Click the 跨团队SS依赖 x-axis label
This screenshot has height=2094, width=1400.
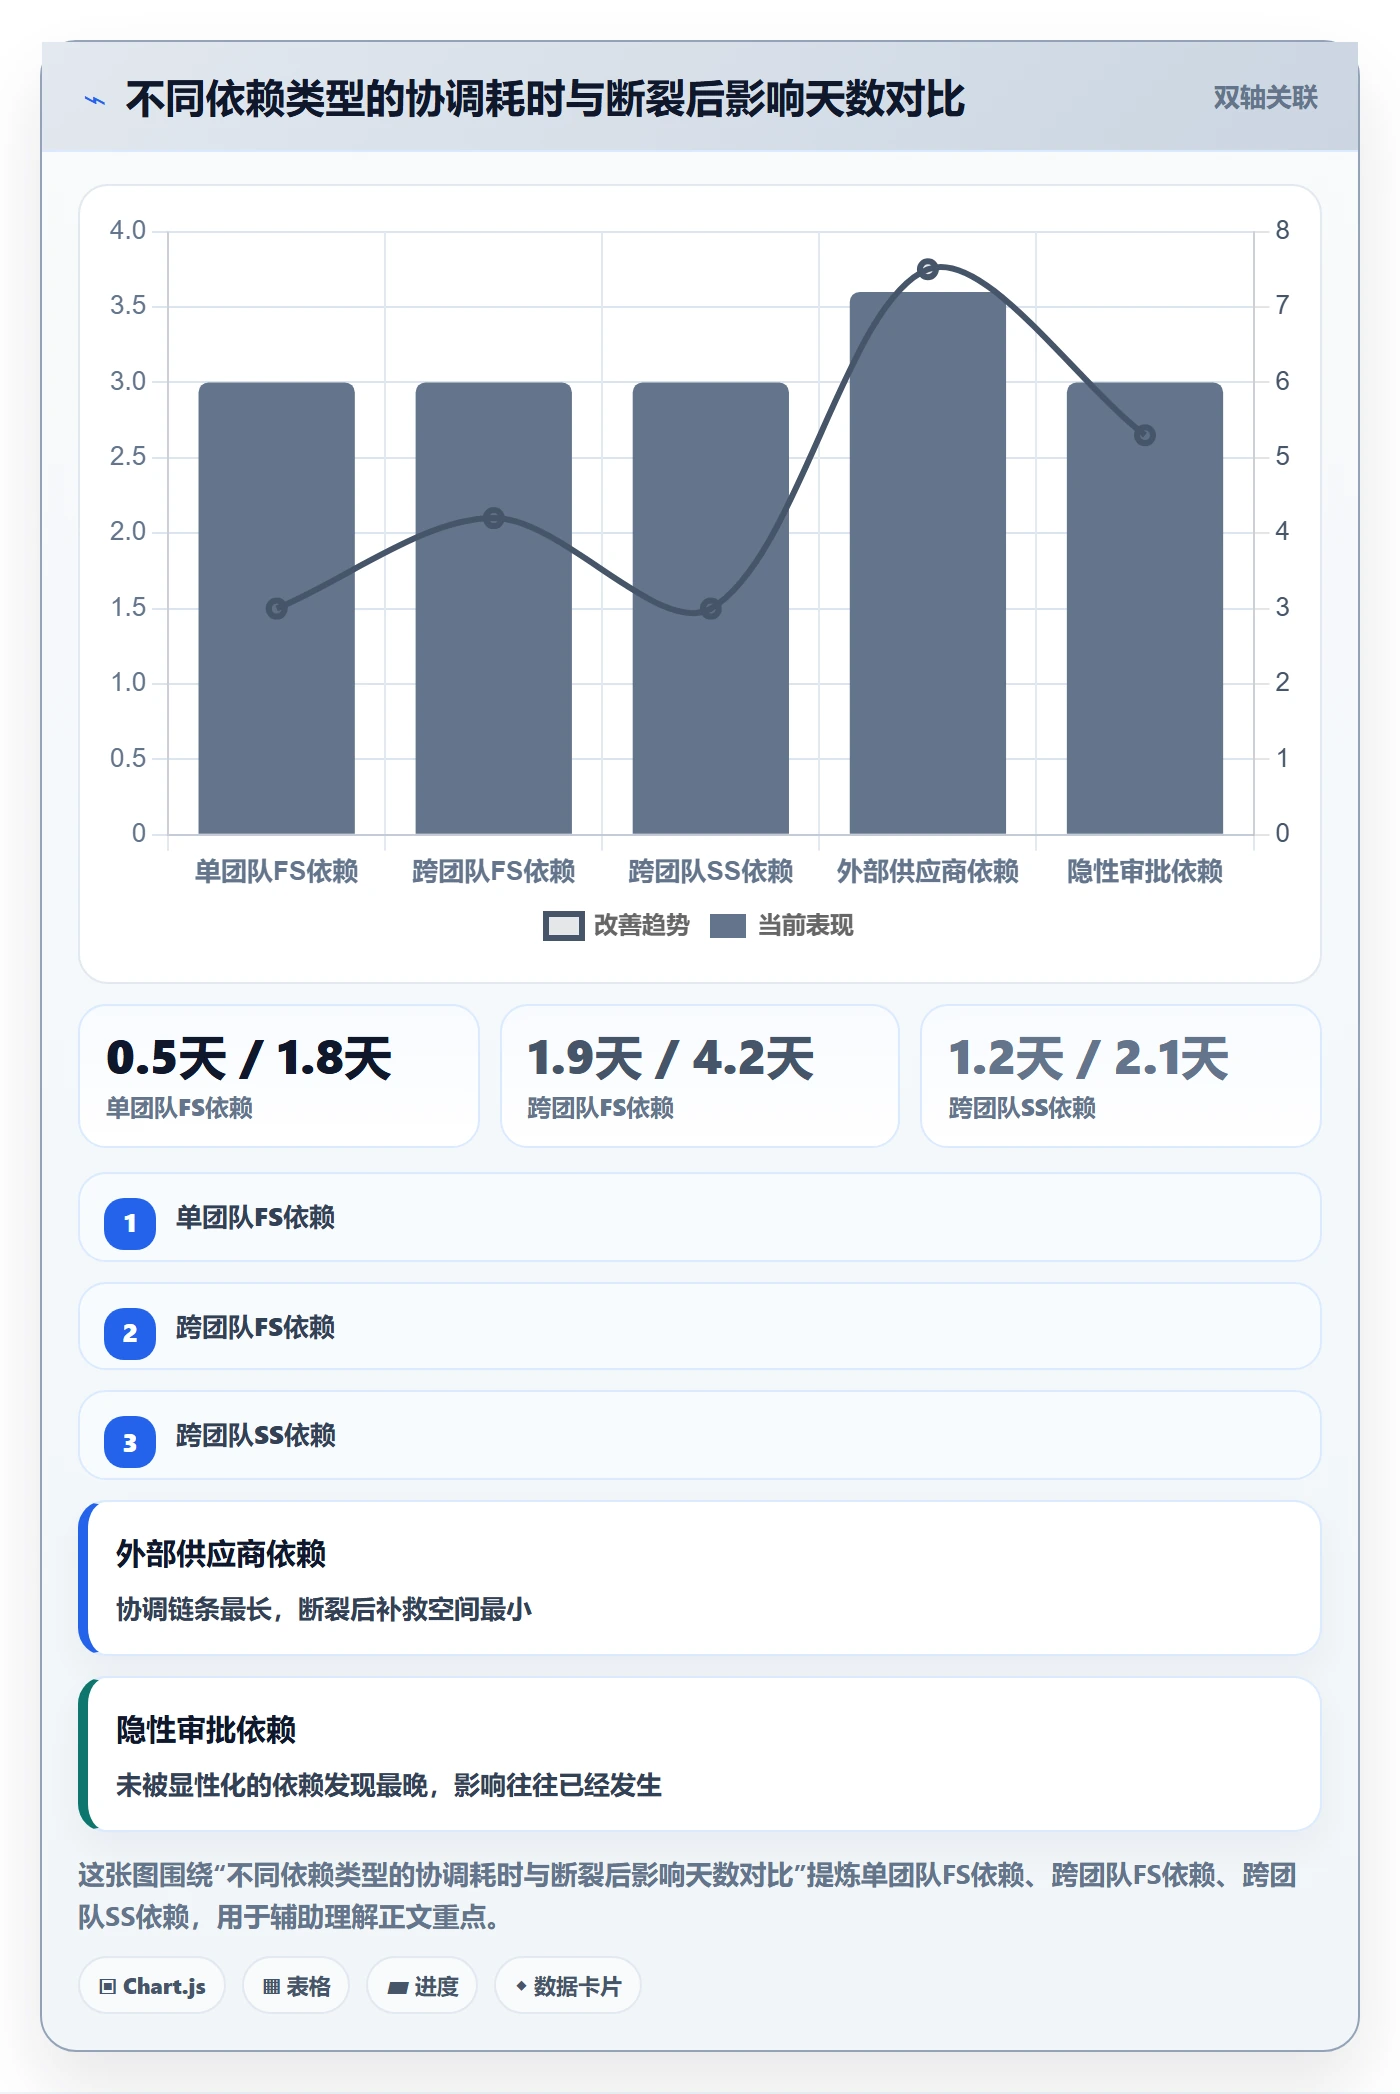pyautogui.click(x=711, y=872)
